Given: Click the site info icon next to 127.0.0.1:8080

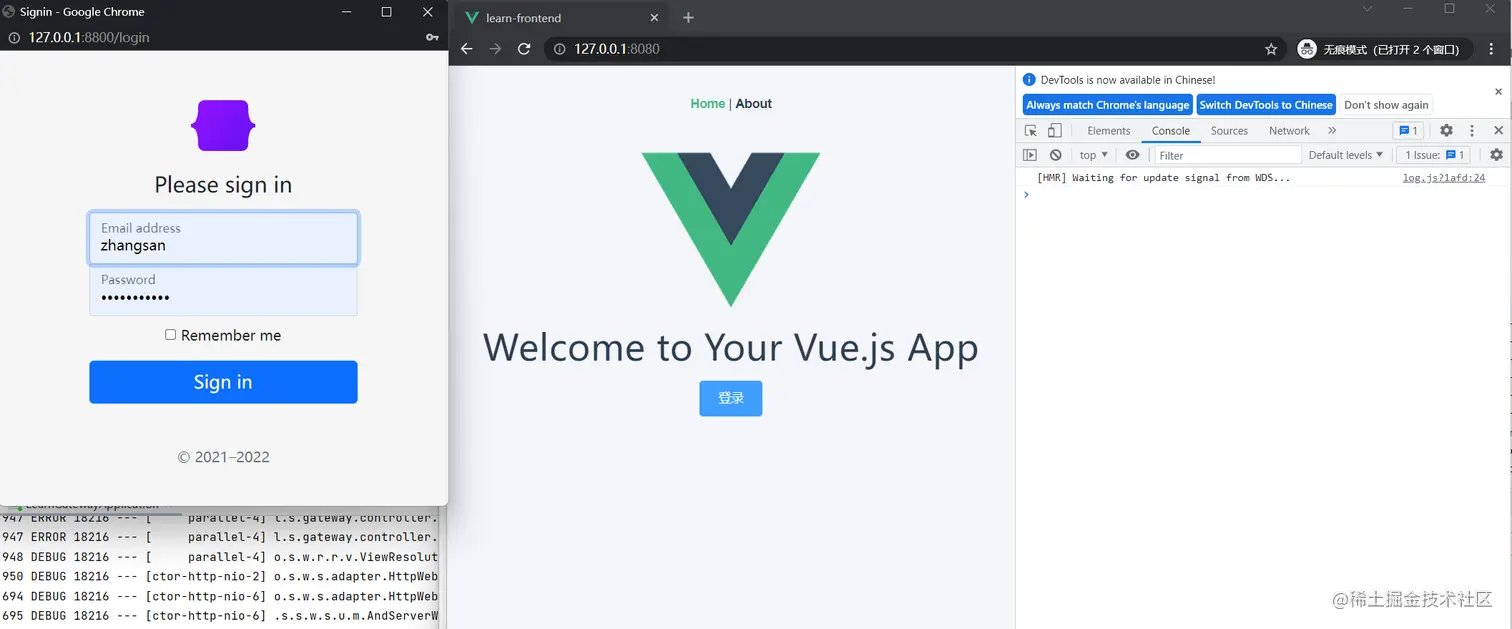Looking at the screenshot, I should (x=560, y=49).
